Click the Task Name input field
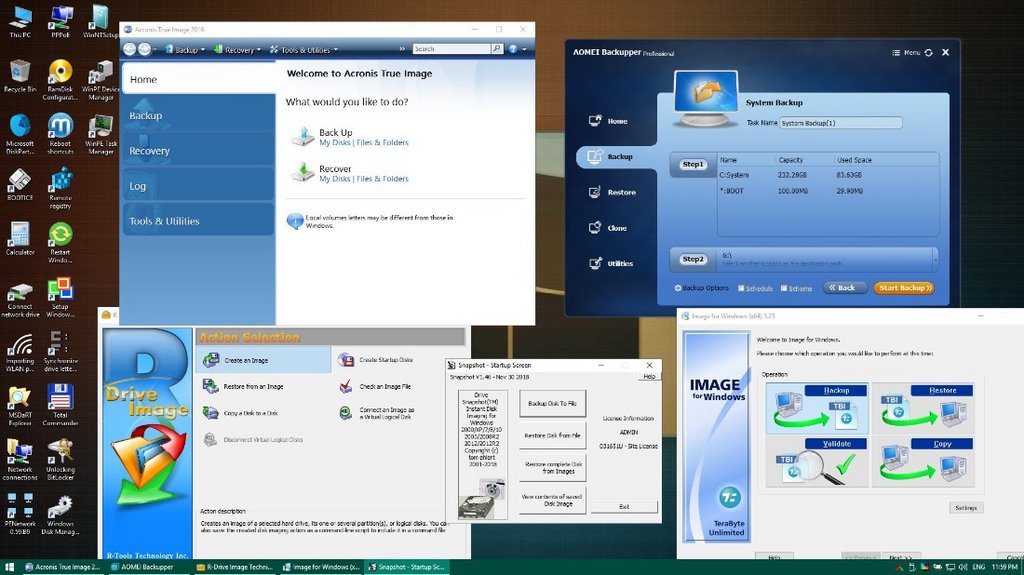 [840, 123]
